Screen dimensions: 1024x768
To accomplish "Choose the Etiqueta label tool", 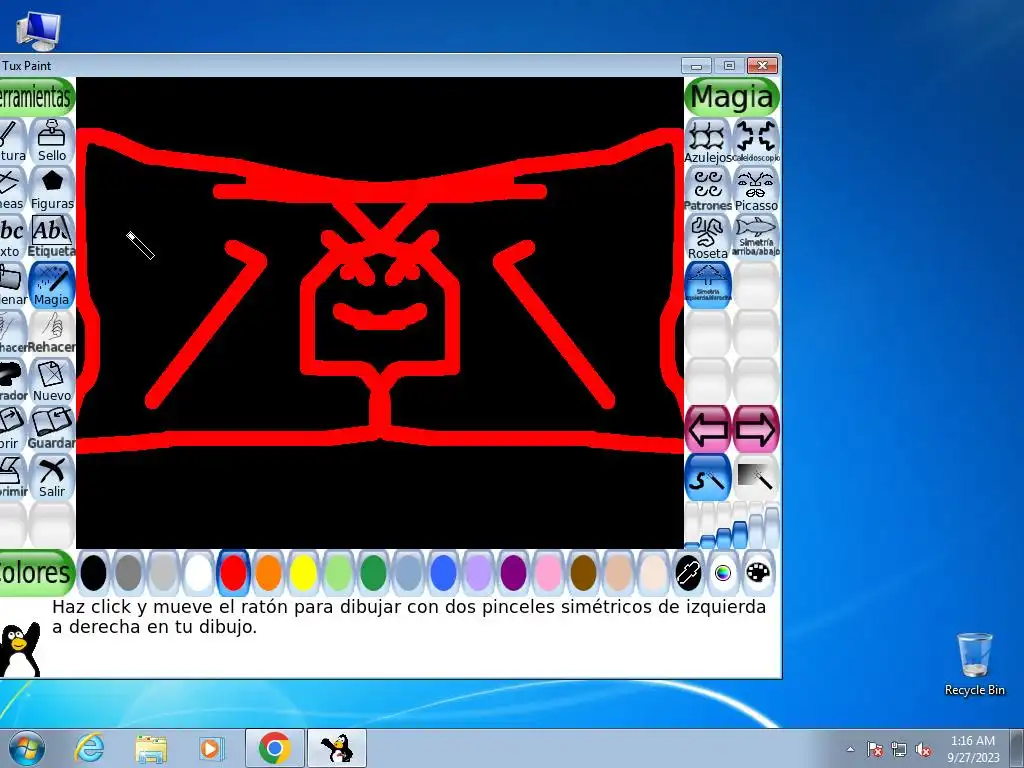I will pyautogui.click(x=52, y=236).
